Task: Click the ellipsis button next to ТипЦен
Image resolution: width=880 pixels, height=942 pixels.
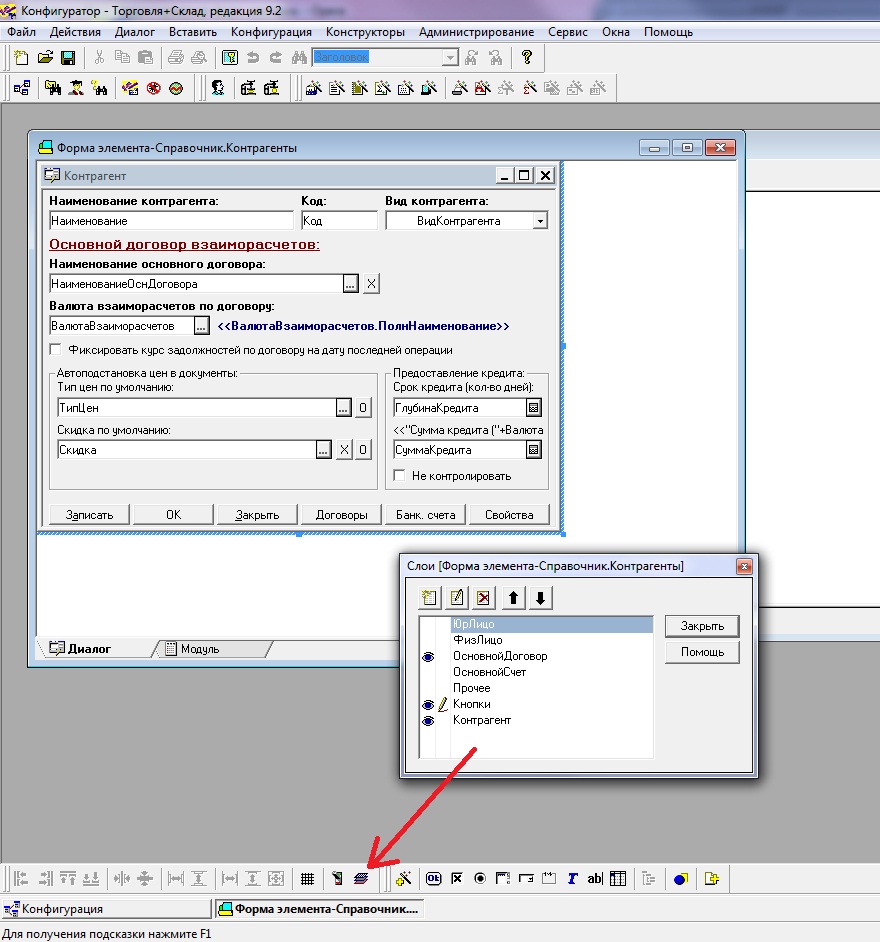Action: 343,407
